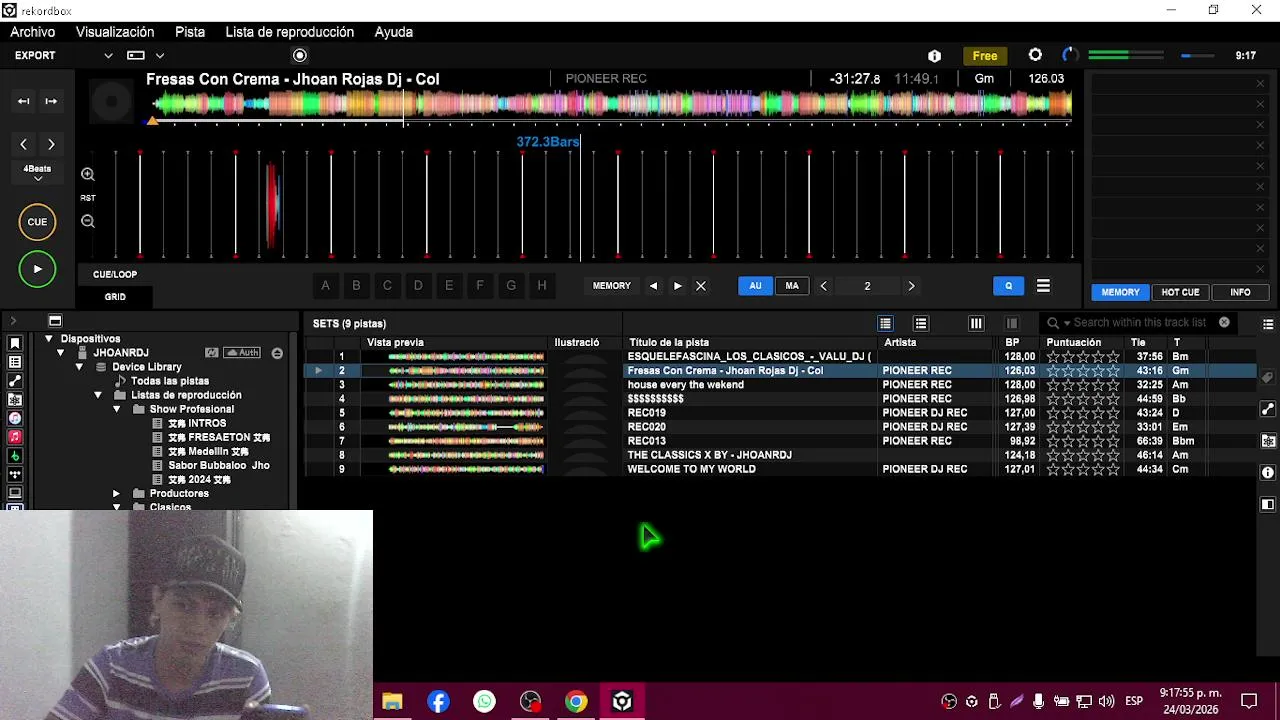Click the Free plan badge

[x=985, y=56]
